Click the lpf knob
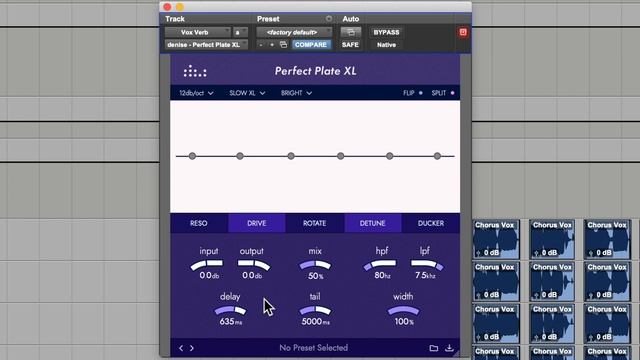The width and height of the screenshot is (640, 360). [x=427, y=264]
